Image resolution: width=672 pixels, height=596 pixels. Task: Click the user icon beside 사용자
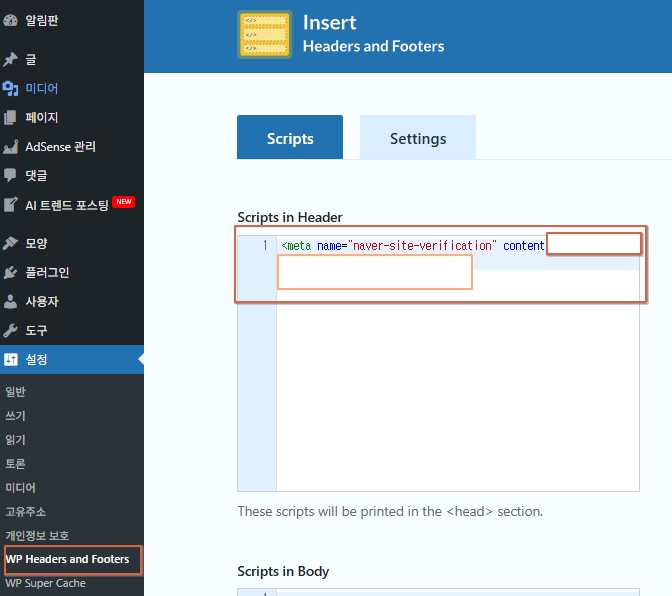pyautogui.click(x=11, y=301)
